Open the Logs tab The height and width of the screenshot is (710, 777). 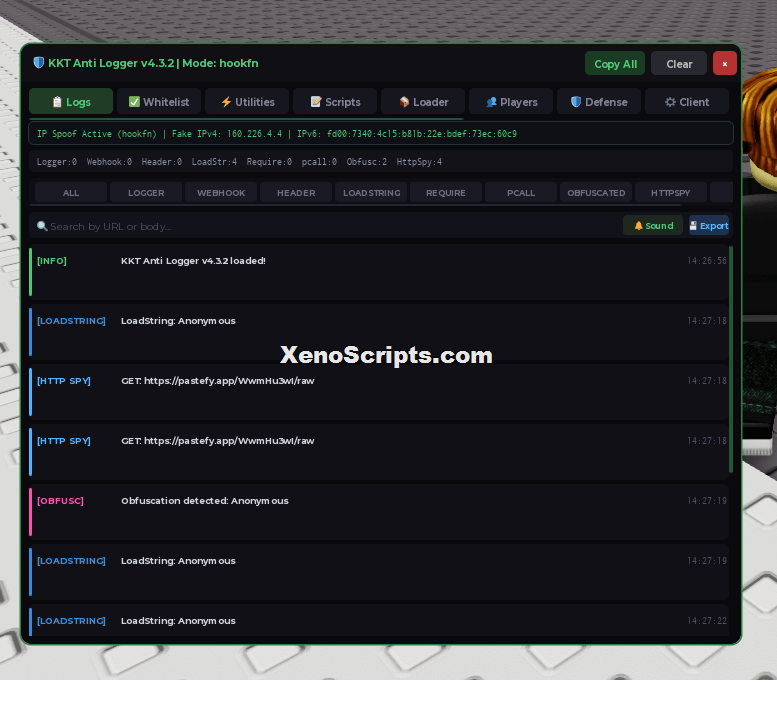71,102
